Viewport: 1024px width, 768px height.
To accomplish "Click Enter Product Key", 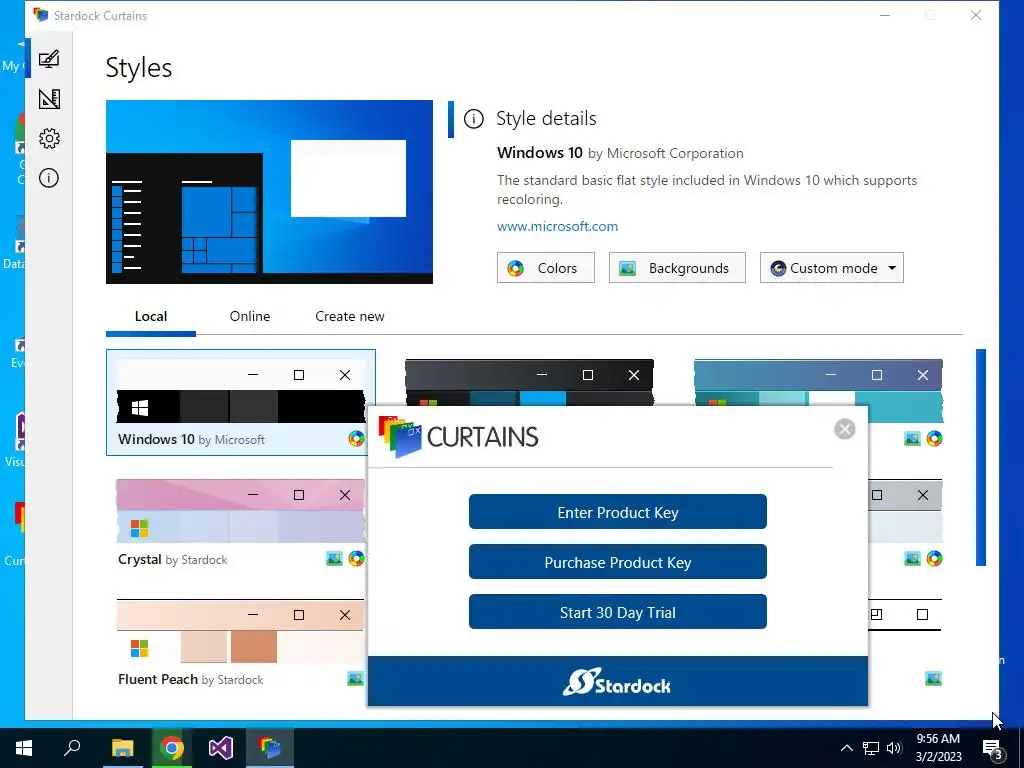I will click(617, 512).
